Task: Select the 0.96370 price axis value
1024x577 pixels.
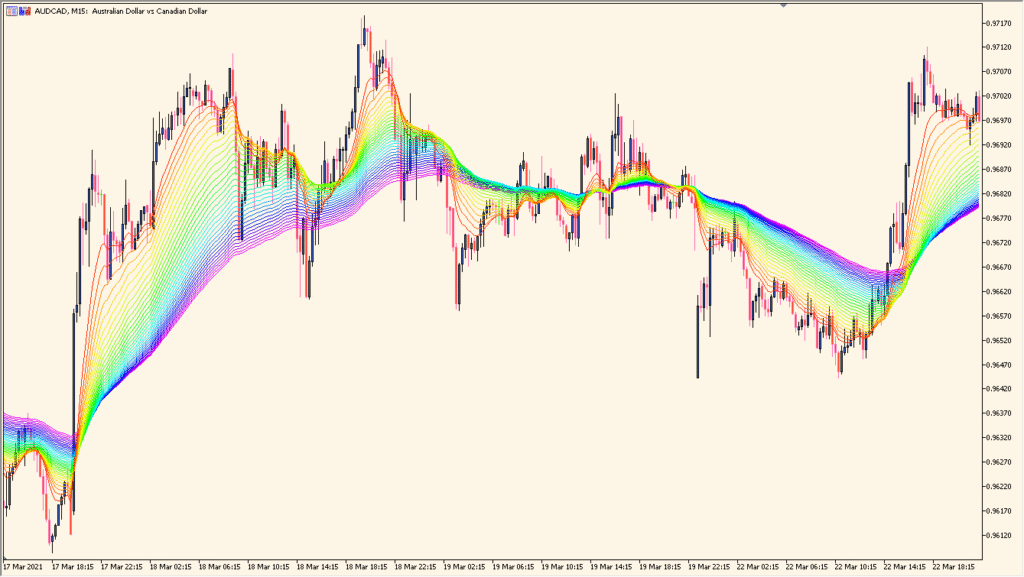Action: point(998,414)
